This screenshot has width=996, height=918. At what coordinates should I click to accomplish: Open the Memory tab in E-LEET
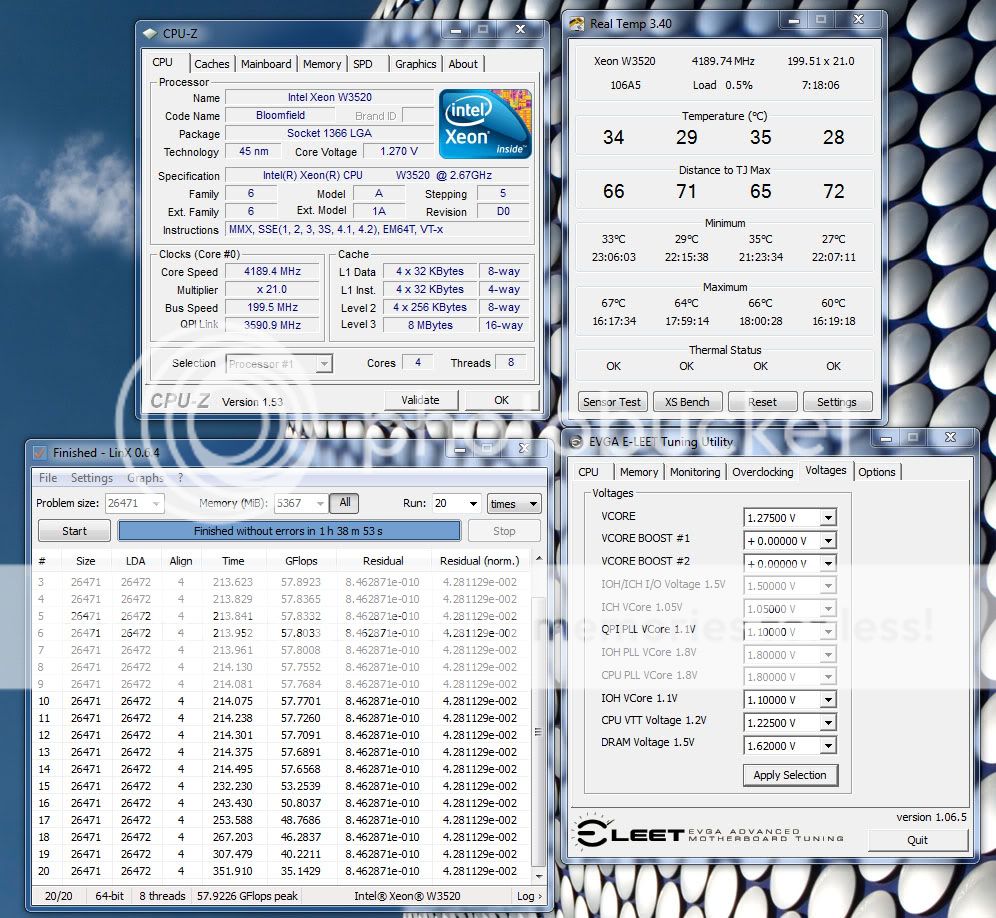click(638, 472)
